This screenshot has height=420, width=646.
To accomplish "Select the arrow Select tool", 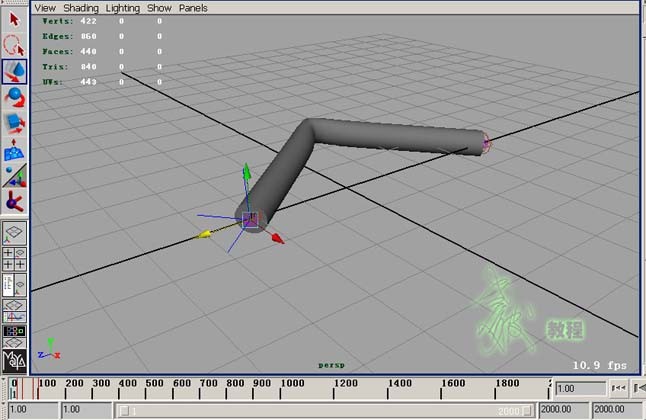I will click(15, 19).
